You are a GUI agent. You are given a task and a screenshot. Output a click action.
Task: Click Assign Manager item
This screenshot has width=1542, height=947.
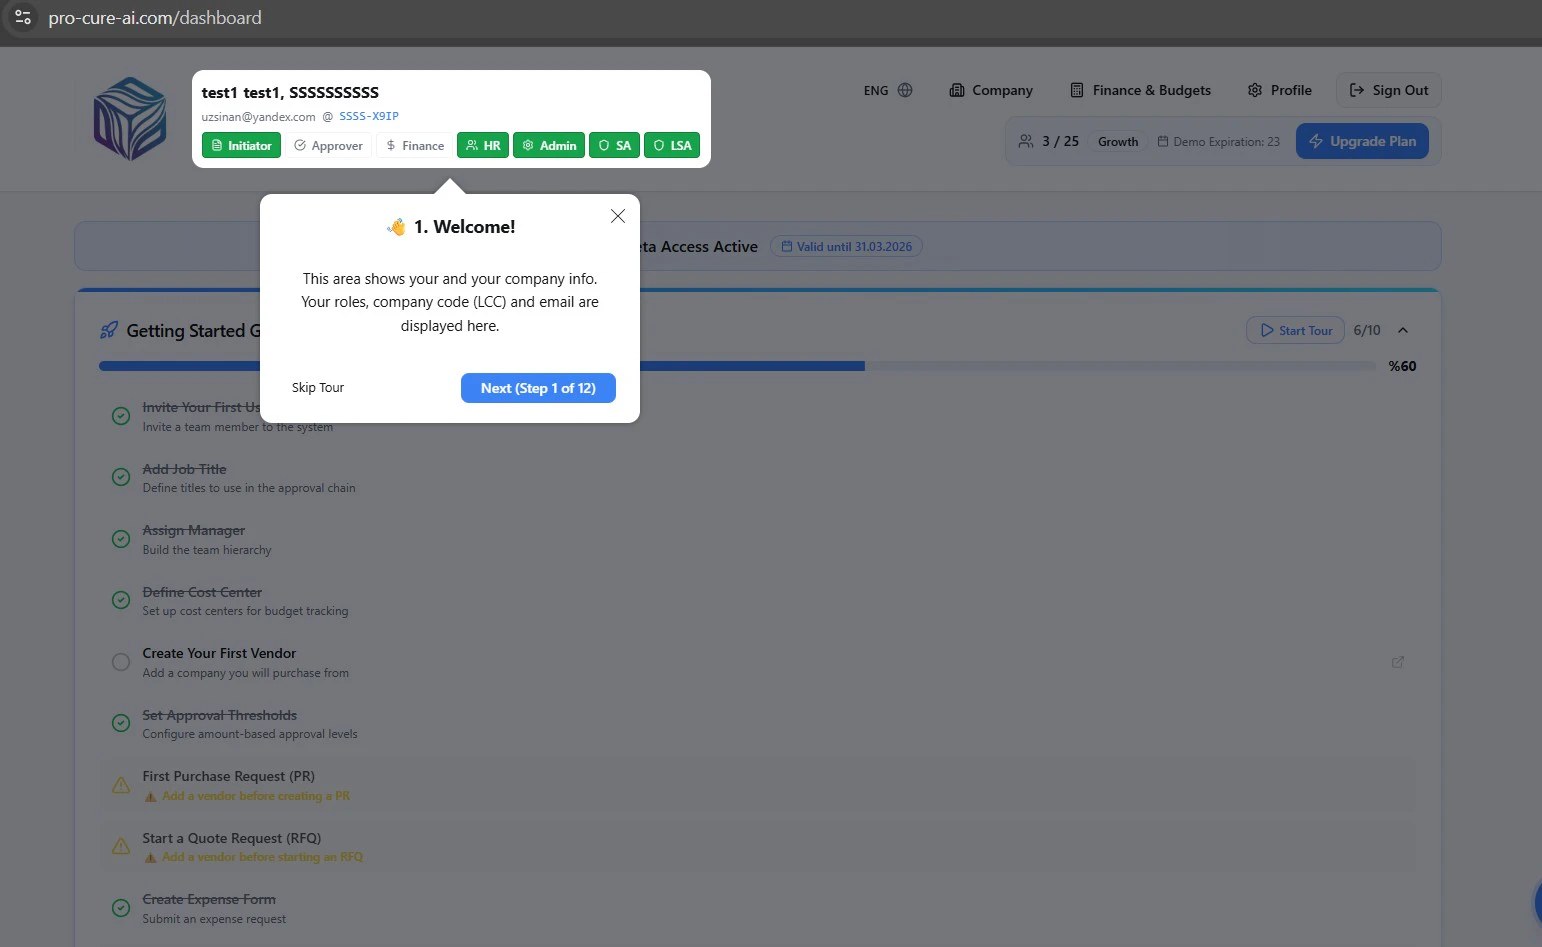point(758,539)
